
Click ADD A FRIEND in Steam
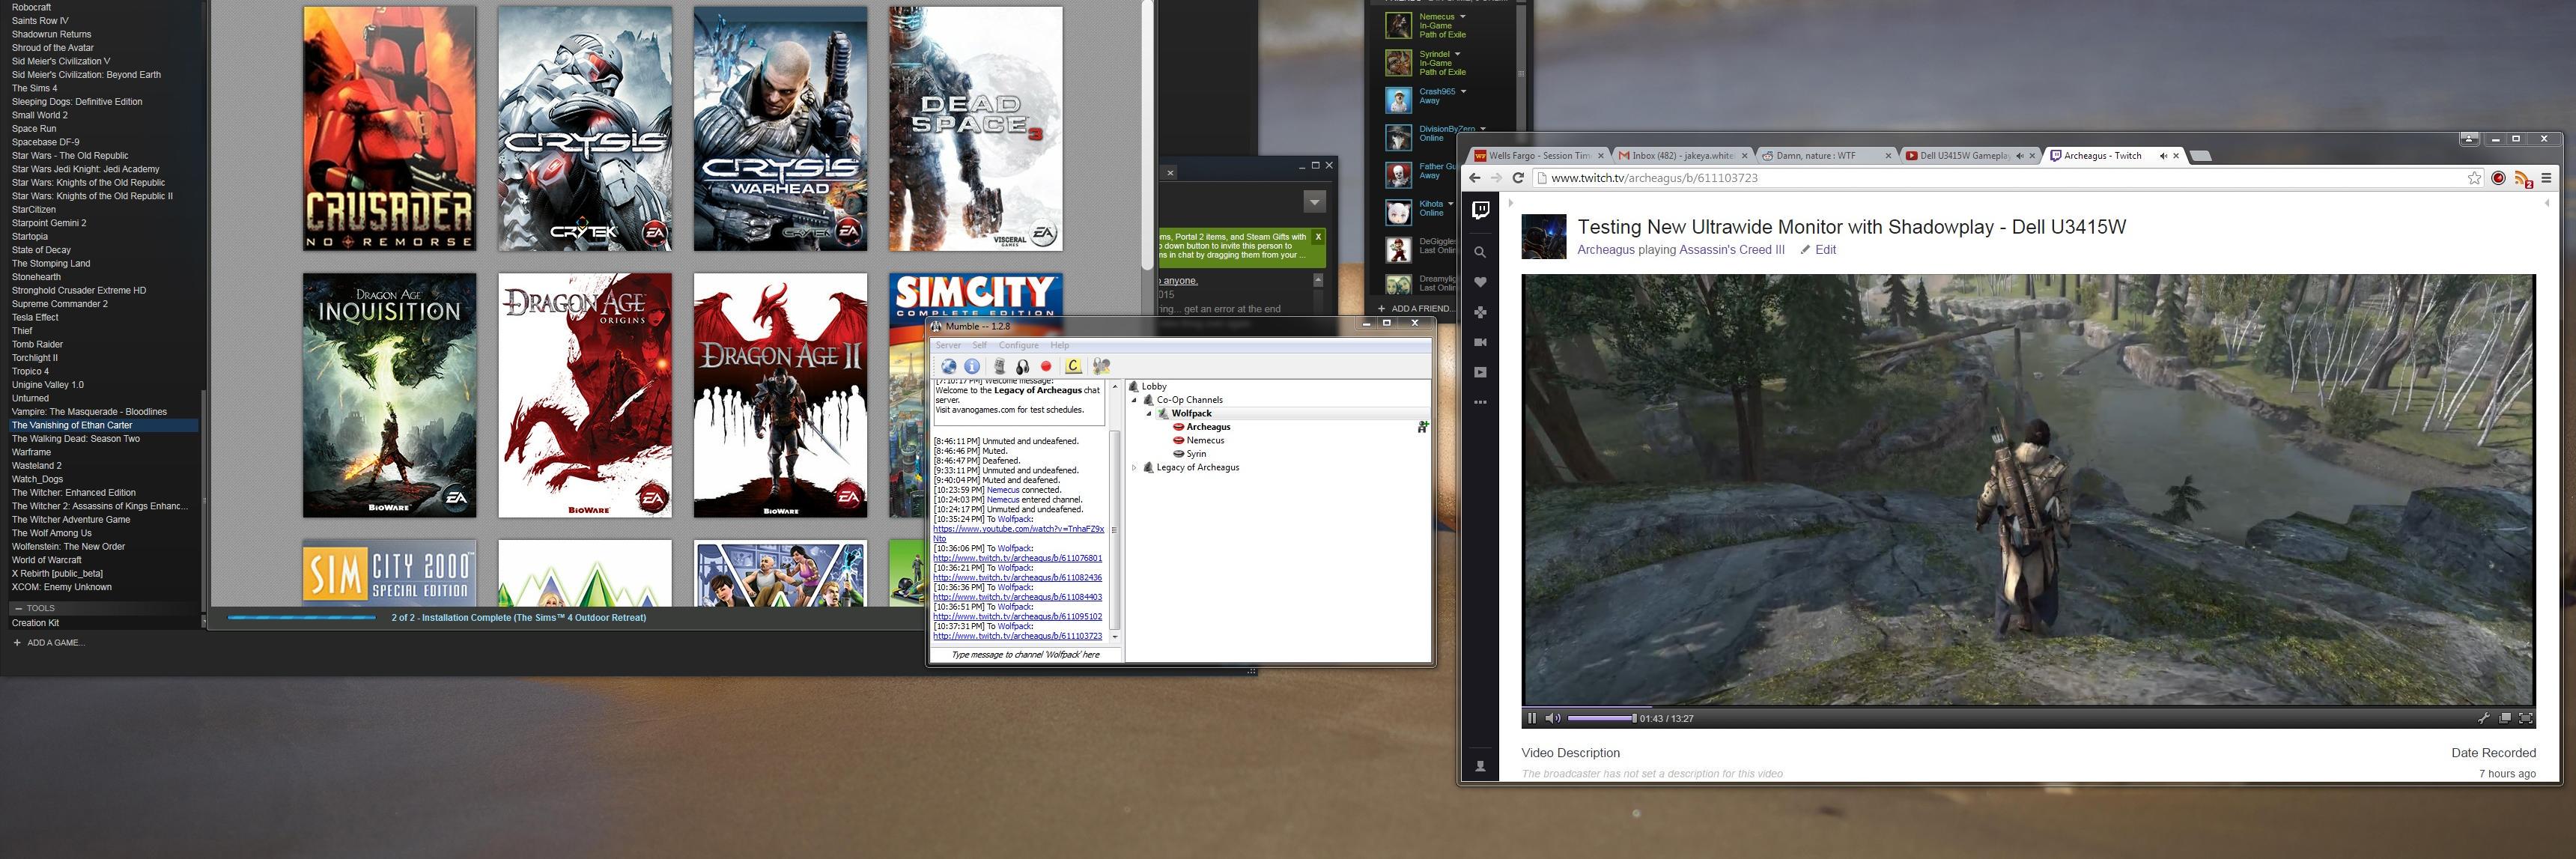[1415, 308]
